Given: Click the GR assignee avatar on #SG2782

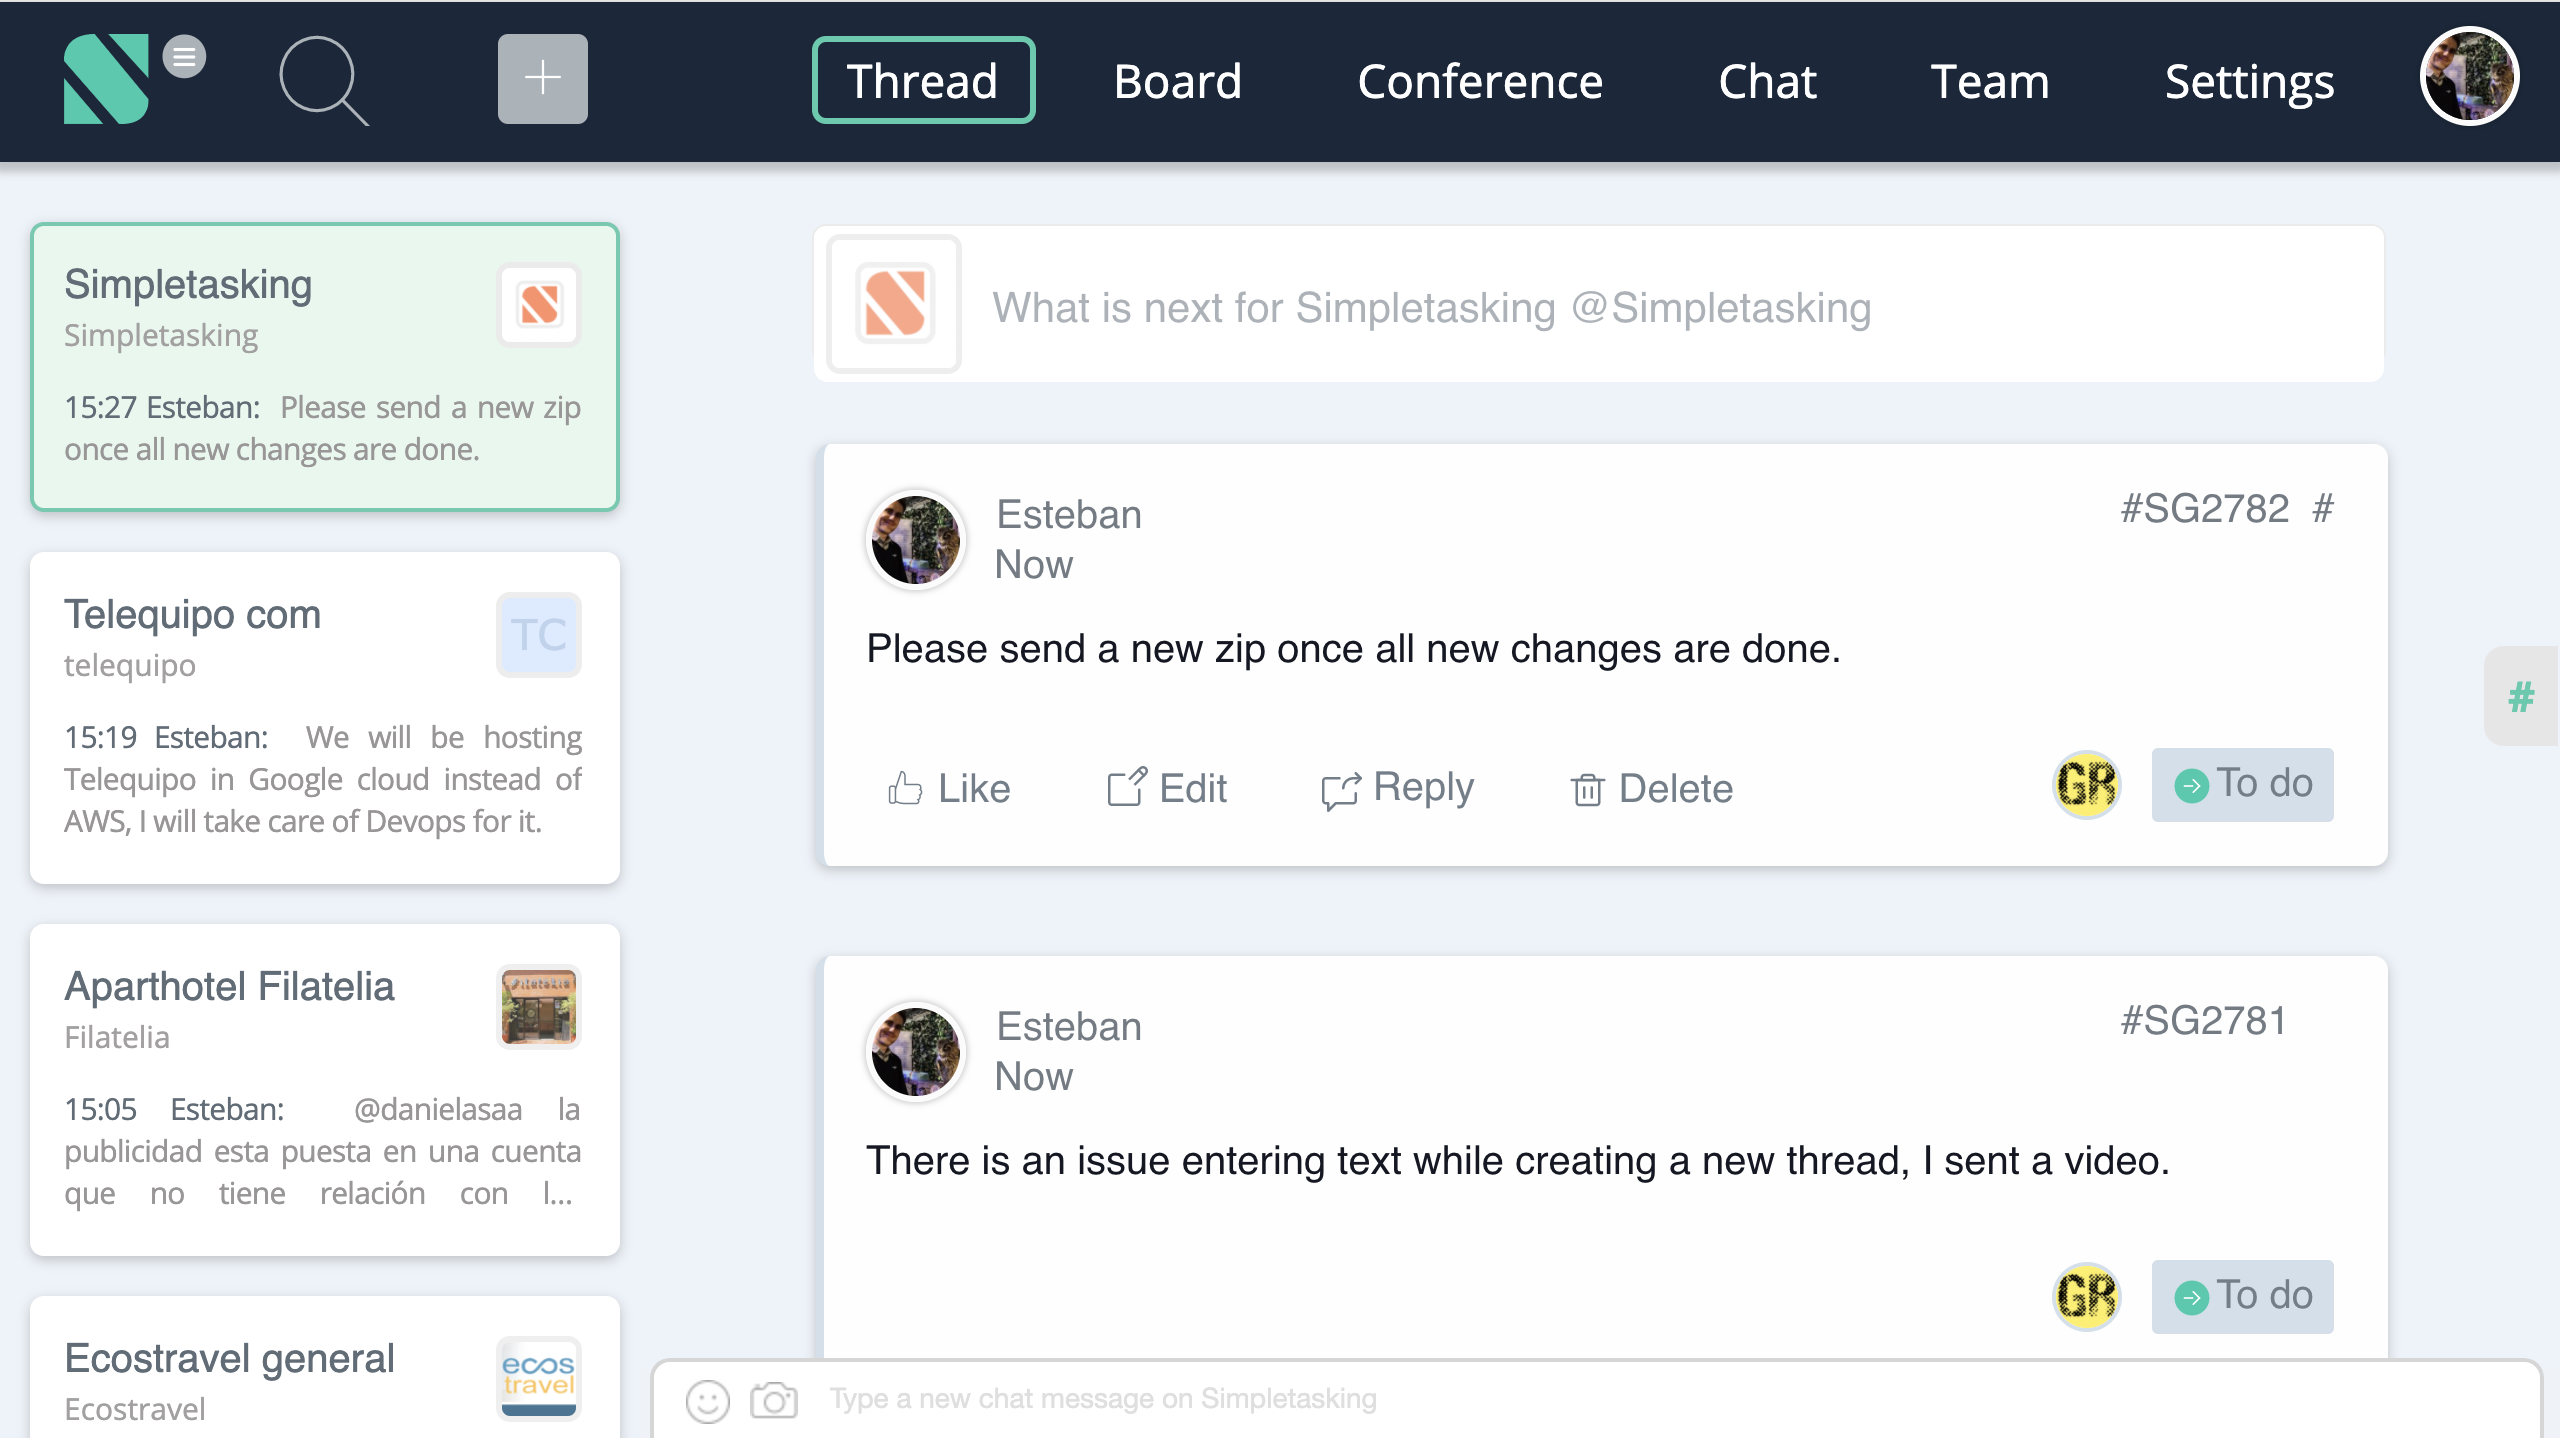Looking at the screenshot, I should pyautogui.click(x=2086, y=784).
